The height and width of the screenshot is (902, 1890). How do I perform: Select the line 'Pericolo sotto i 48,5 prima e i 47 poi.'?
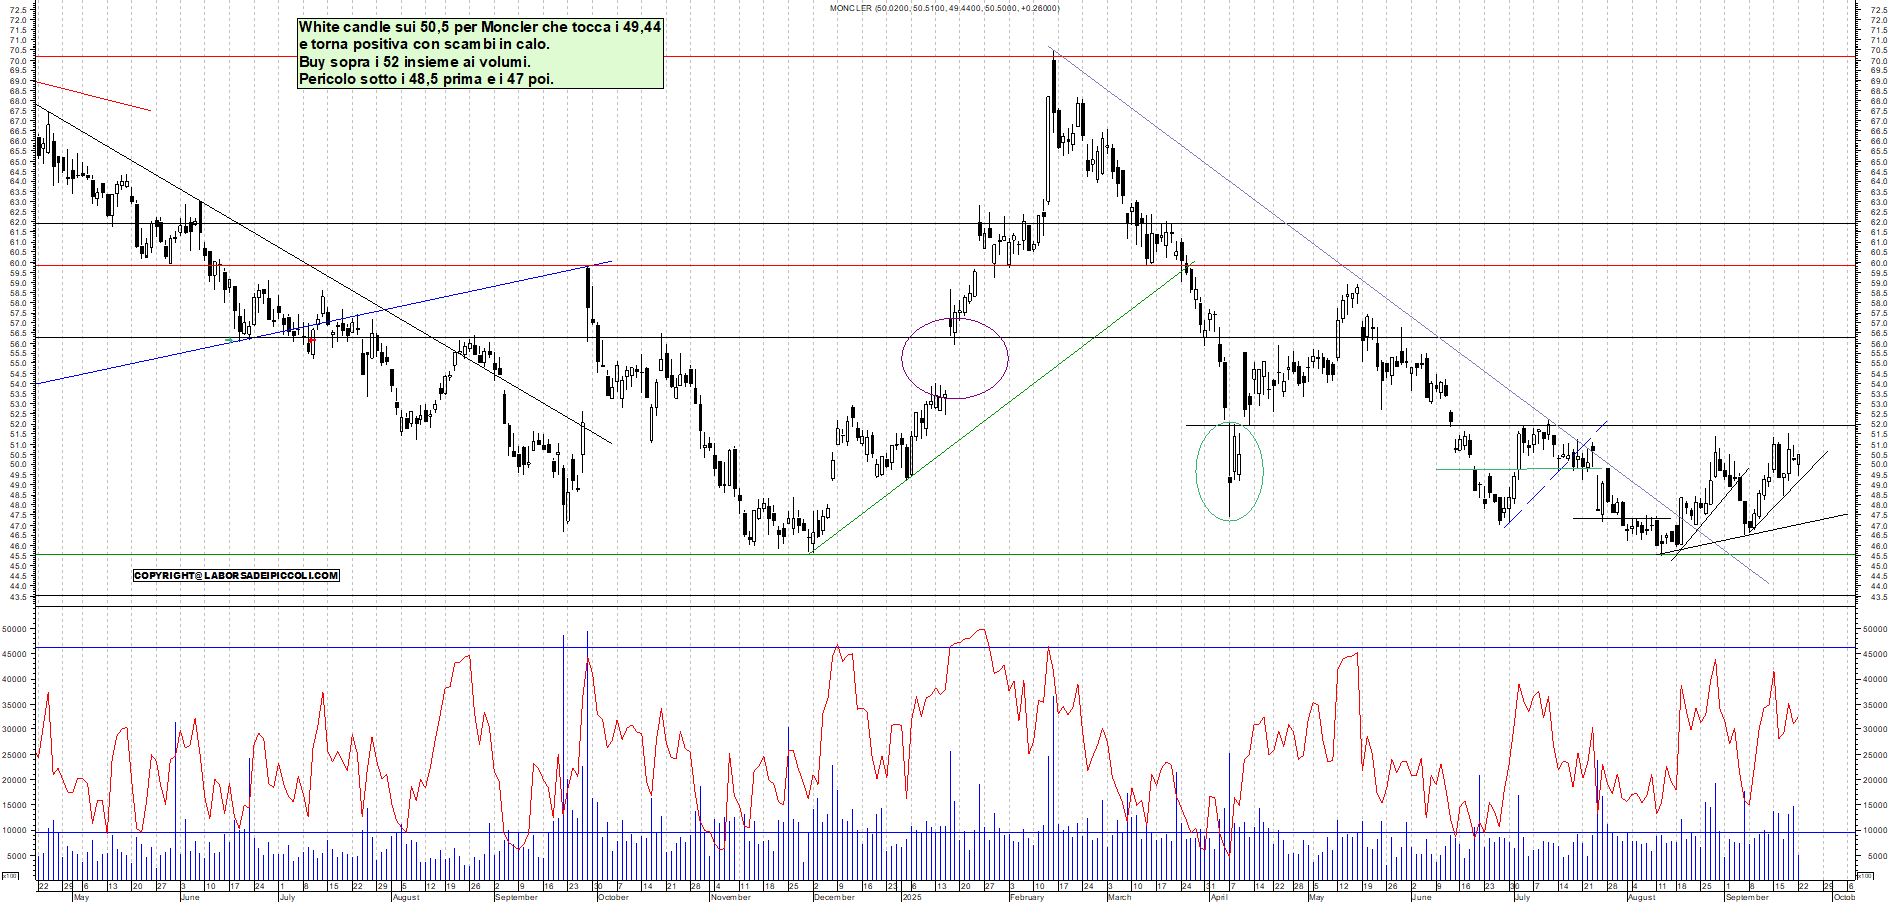426,79
